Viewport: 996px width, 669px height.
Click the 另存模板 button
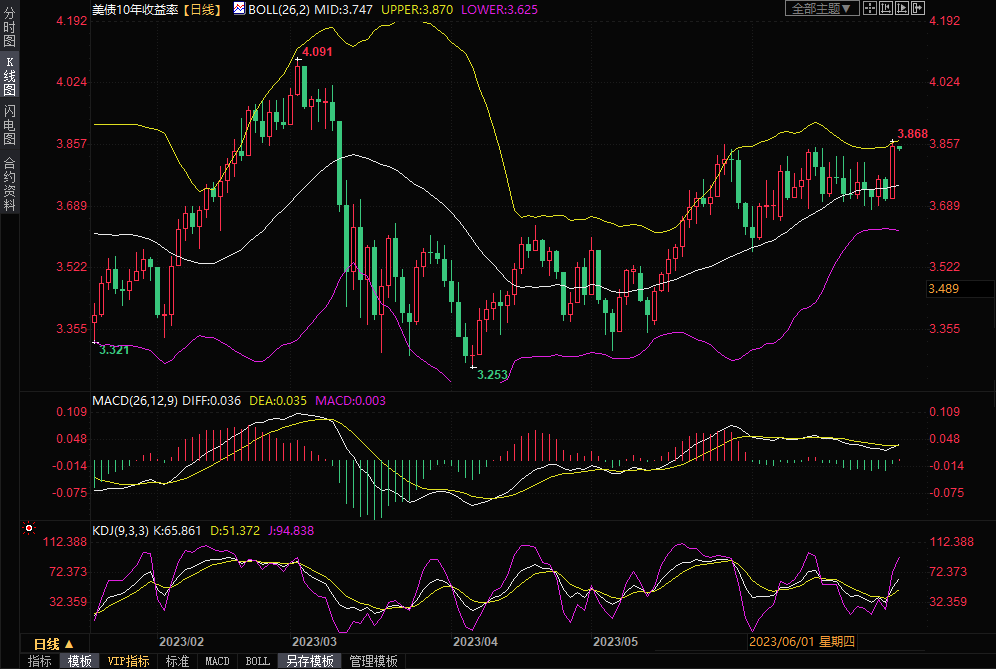tap(309, 661)
